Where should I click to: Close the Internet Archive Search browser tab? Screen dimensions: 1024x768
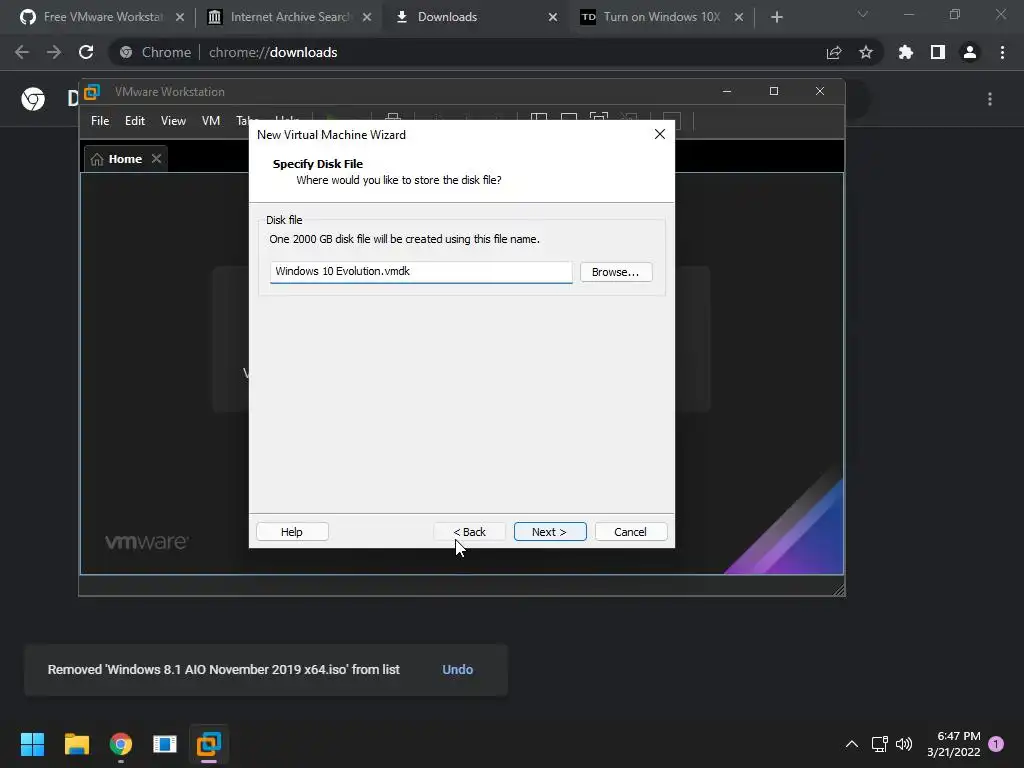[x=367, y=17]
